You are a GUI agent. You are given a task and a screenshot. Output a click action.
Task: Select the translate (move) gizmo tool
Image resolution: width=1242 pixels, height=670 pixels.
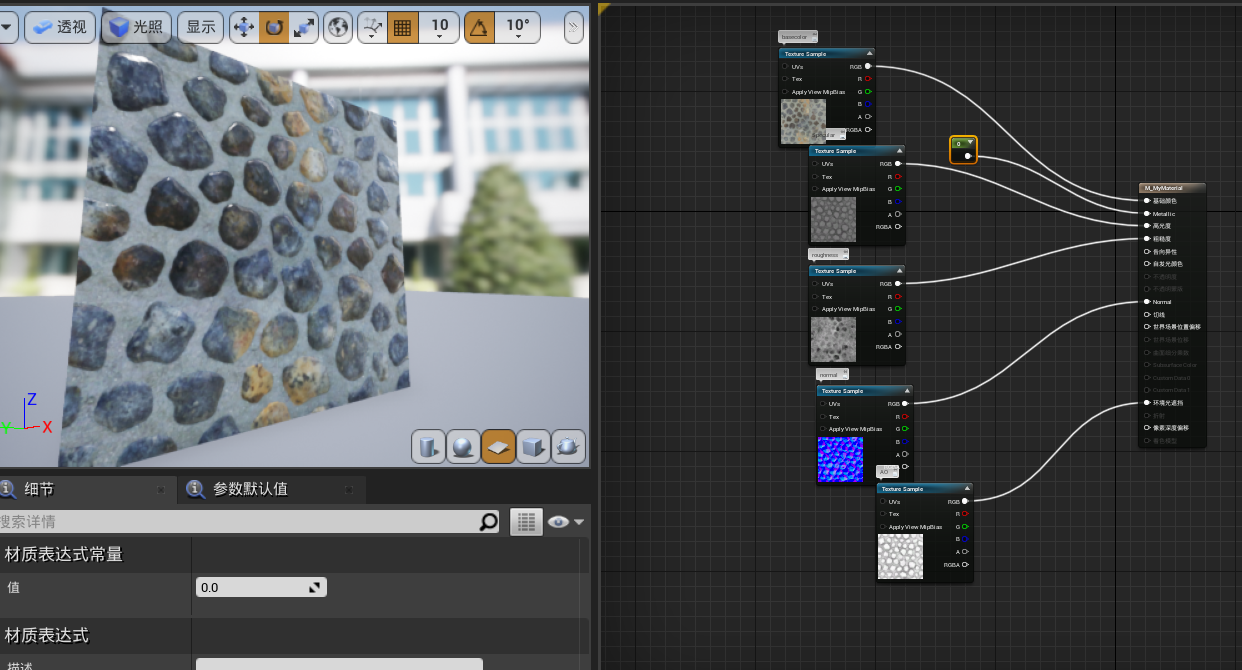coord(244,28)
